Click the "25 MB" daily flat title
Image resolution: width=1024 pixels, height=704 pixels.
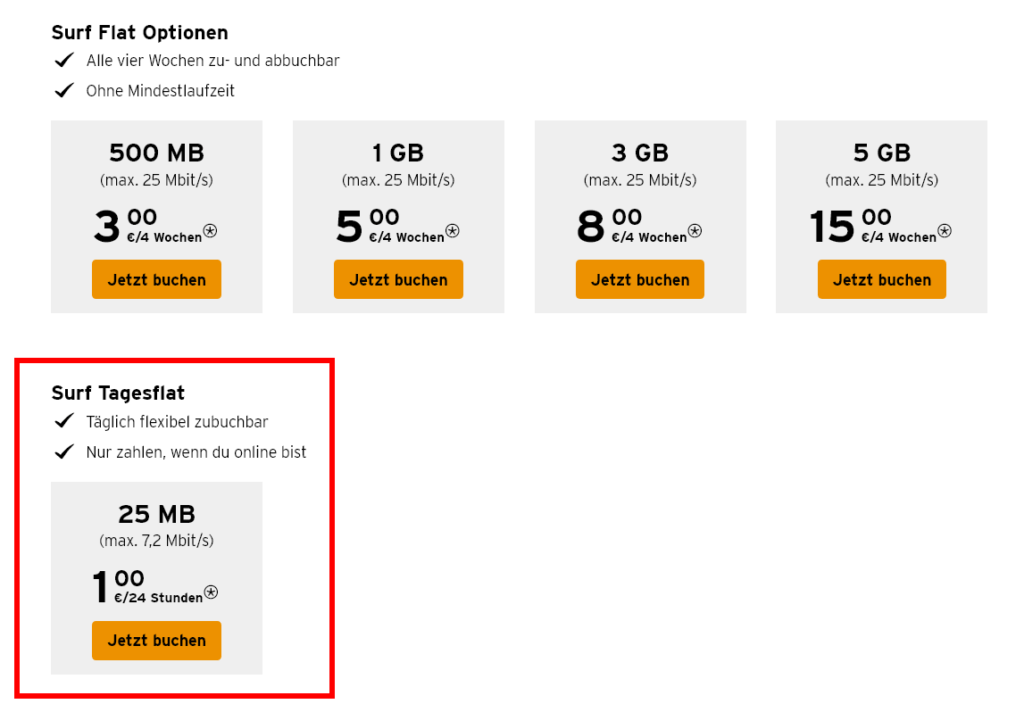click(x=156, y=514)
